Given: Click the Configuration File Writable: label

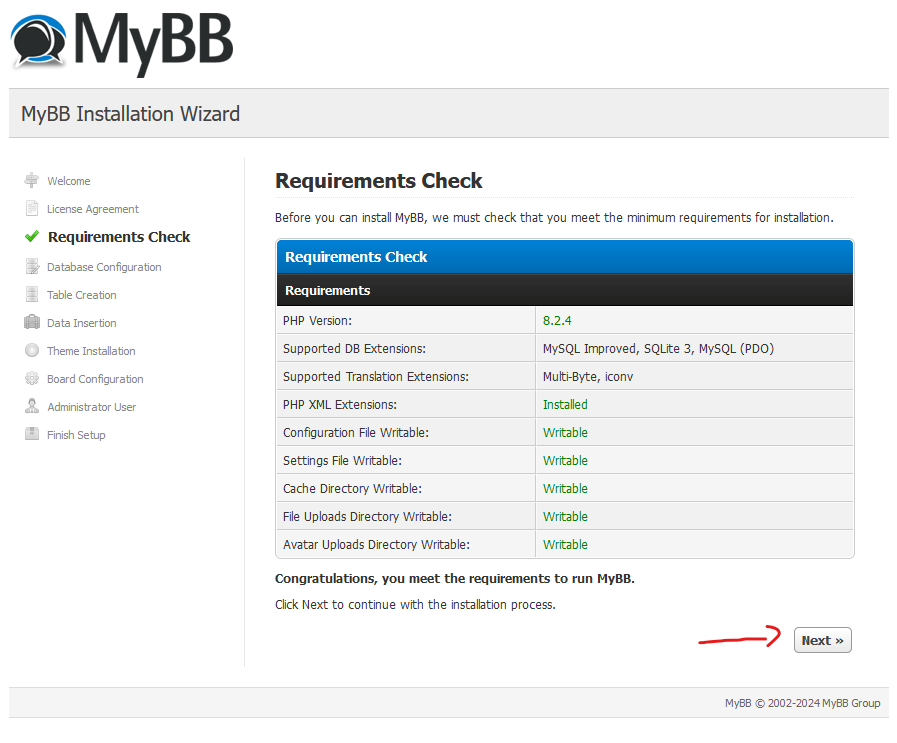Looking at the screenshot, I should pyautogui.click(x=356, y=433).
